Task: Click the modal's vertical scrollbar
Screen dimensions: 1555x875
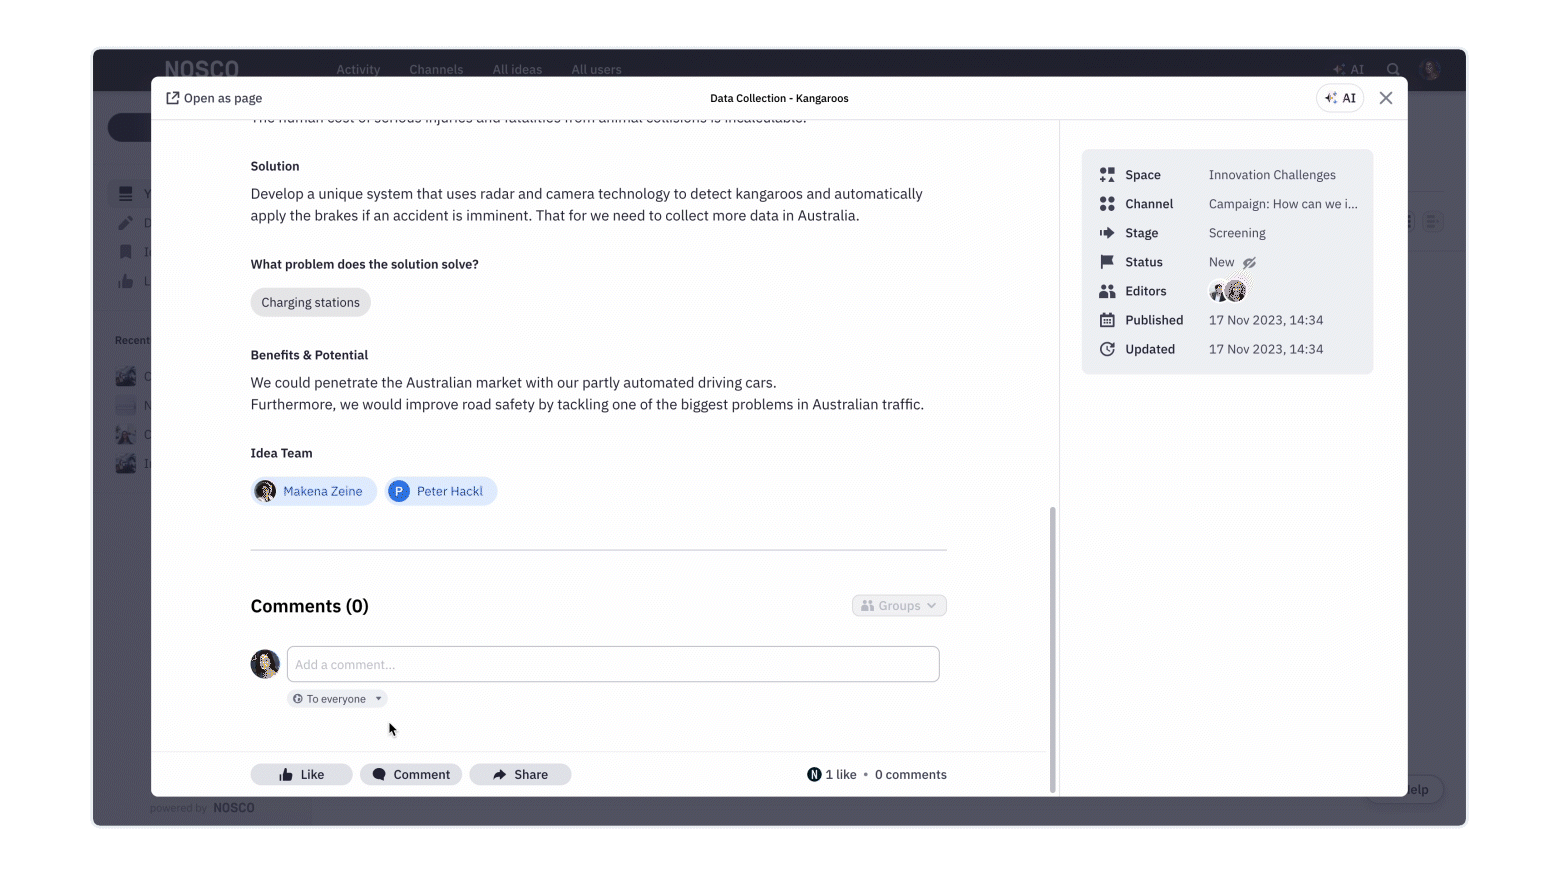Action: [1052, 650]
